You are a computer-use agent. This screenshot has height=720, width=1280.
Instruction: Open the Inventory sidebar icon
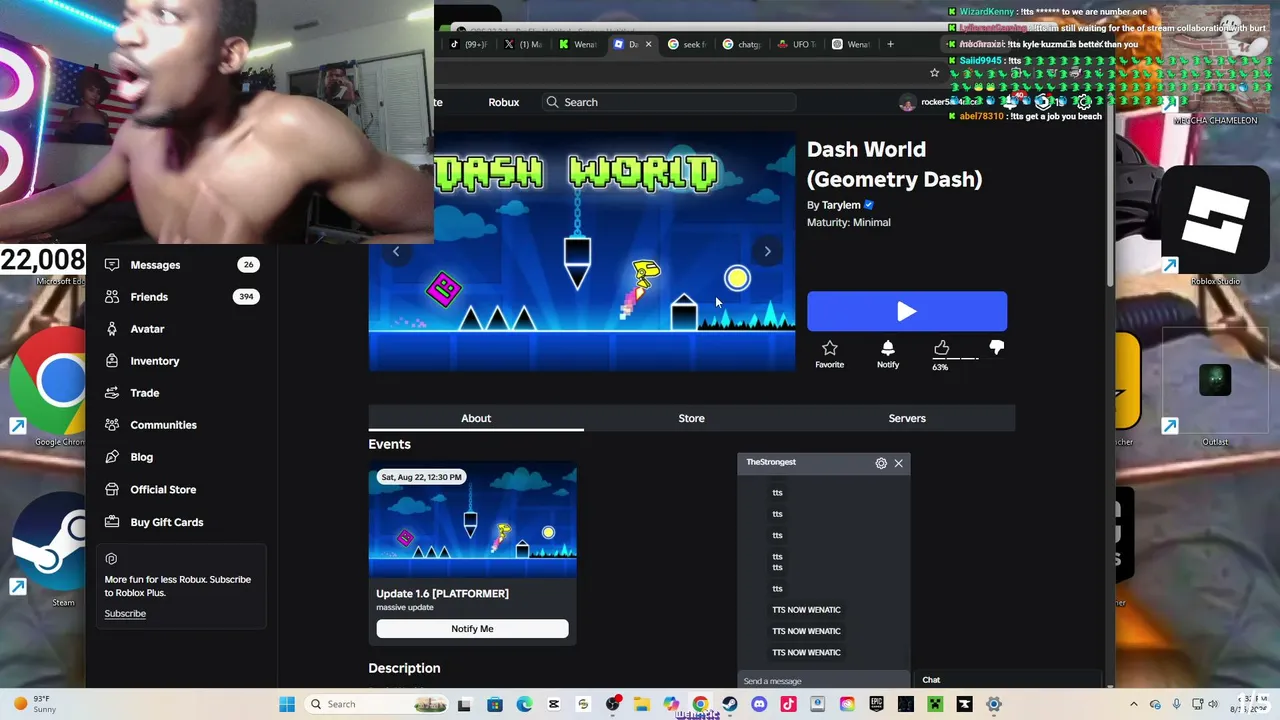click(112, 361)
